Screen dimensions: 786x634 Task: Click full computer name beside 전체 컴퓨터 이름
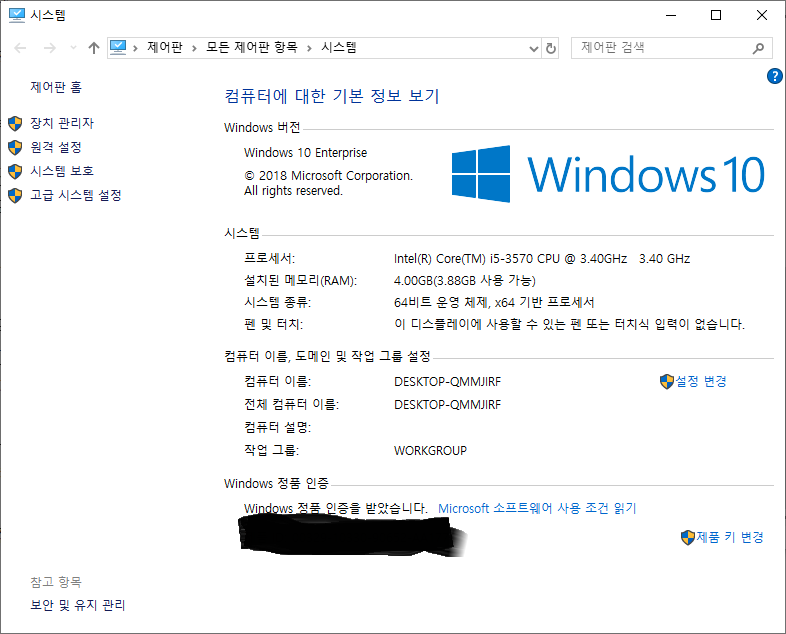point(447,405)
